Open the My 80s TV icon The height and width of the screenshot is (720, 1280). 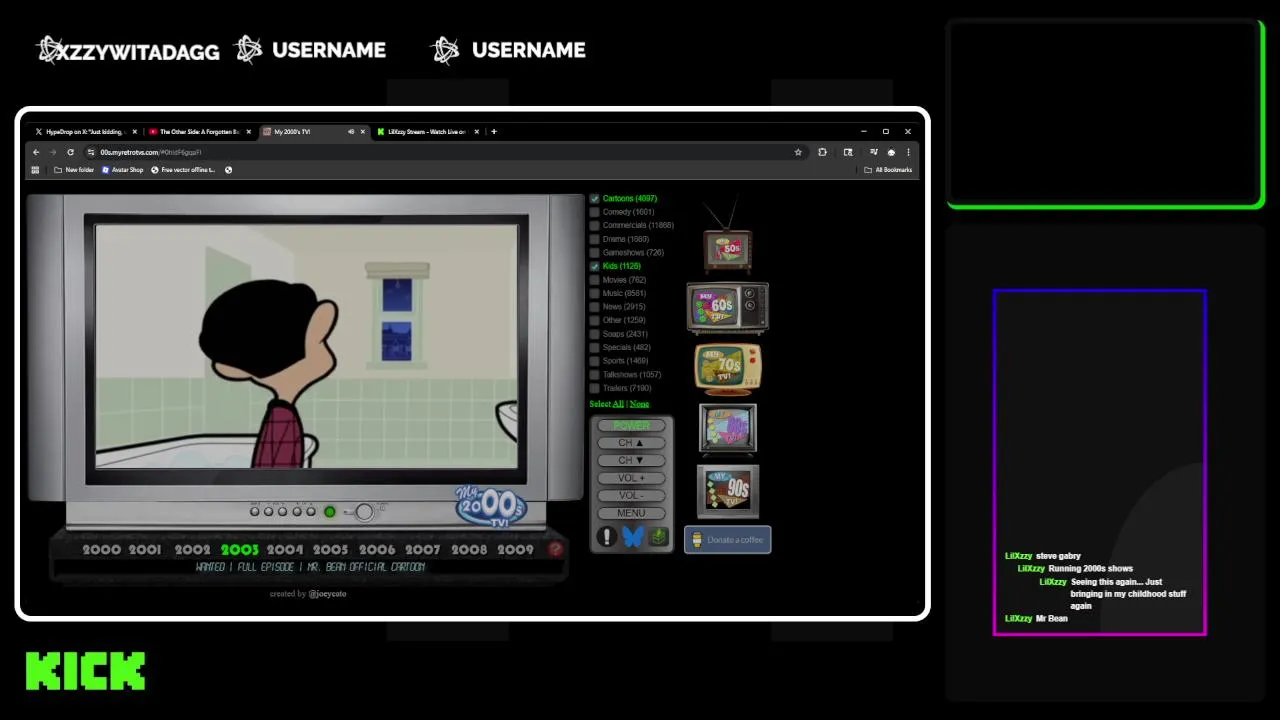point(728,428)
